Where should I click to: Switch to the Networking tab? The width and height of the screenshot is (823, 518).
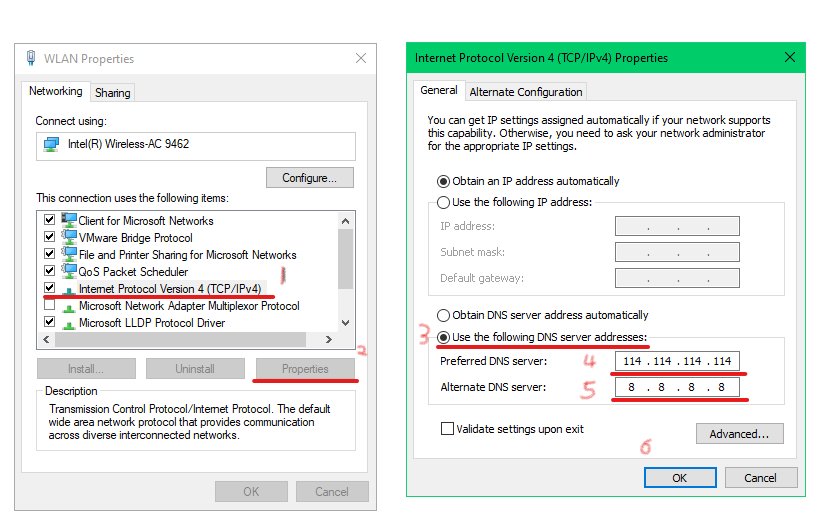pyautogui.click(x=56, y=91)
